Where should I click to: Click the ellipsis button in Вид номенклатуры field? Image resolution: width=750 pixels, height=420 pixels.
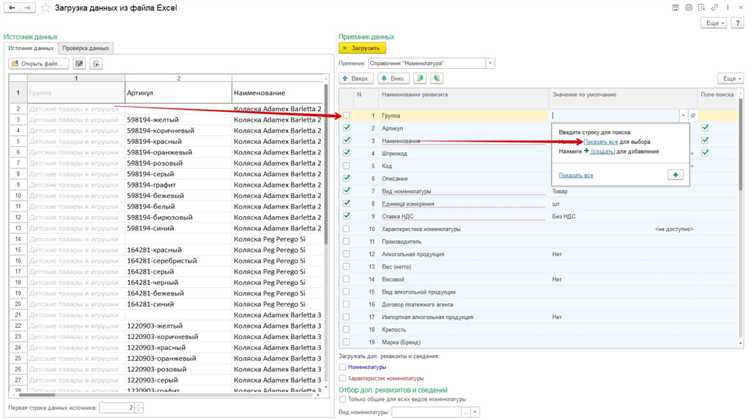coord(466,412)
